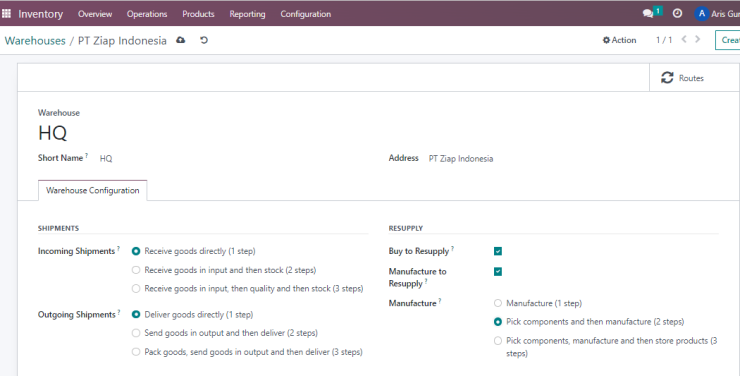
Task: Click the Create button
Action: click(x=728, y=40)
